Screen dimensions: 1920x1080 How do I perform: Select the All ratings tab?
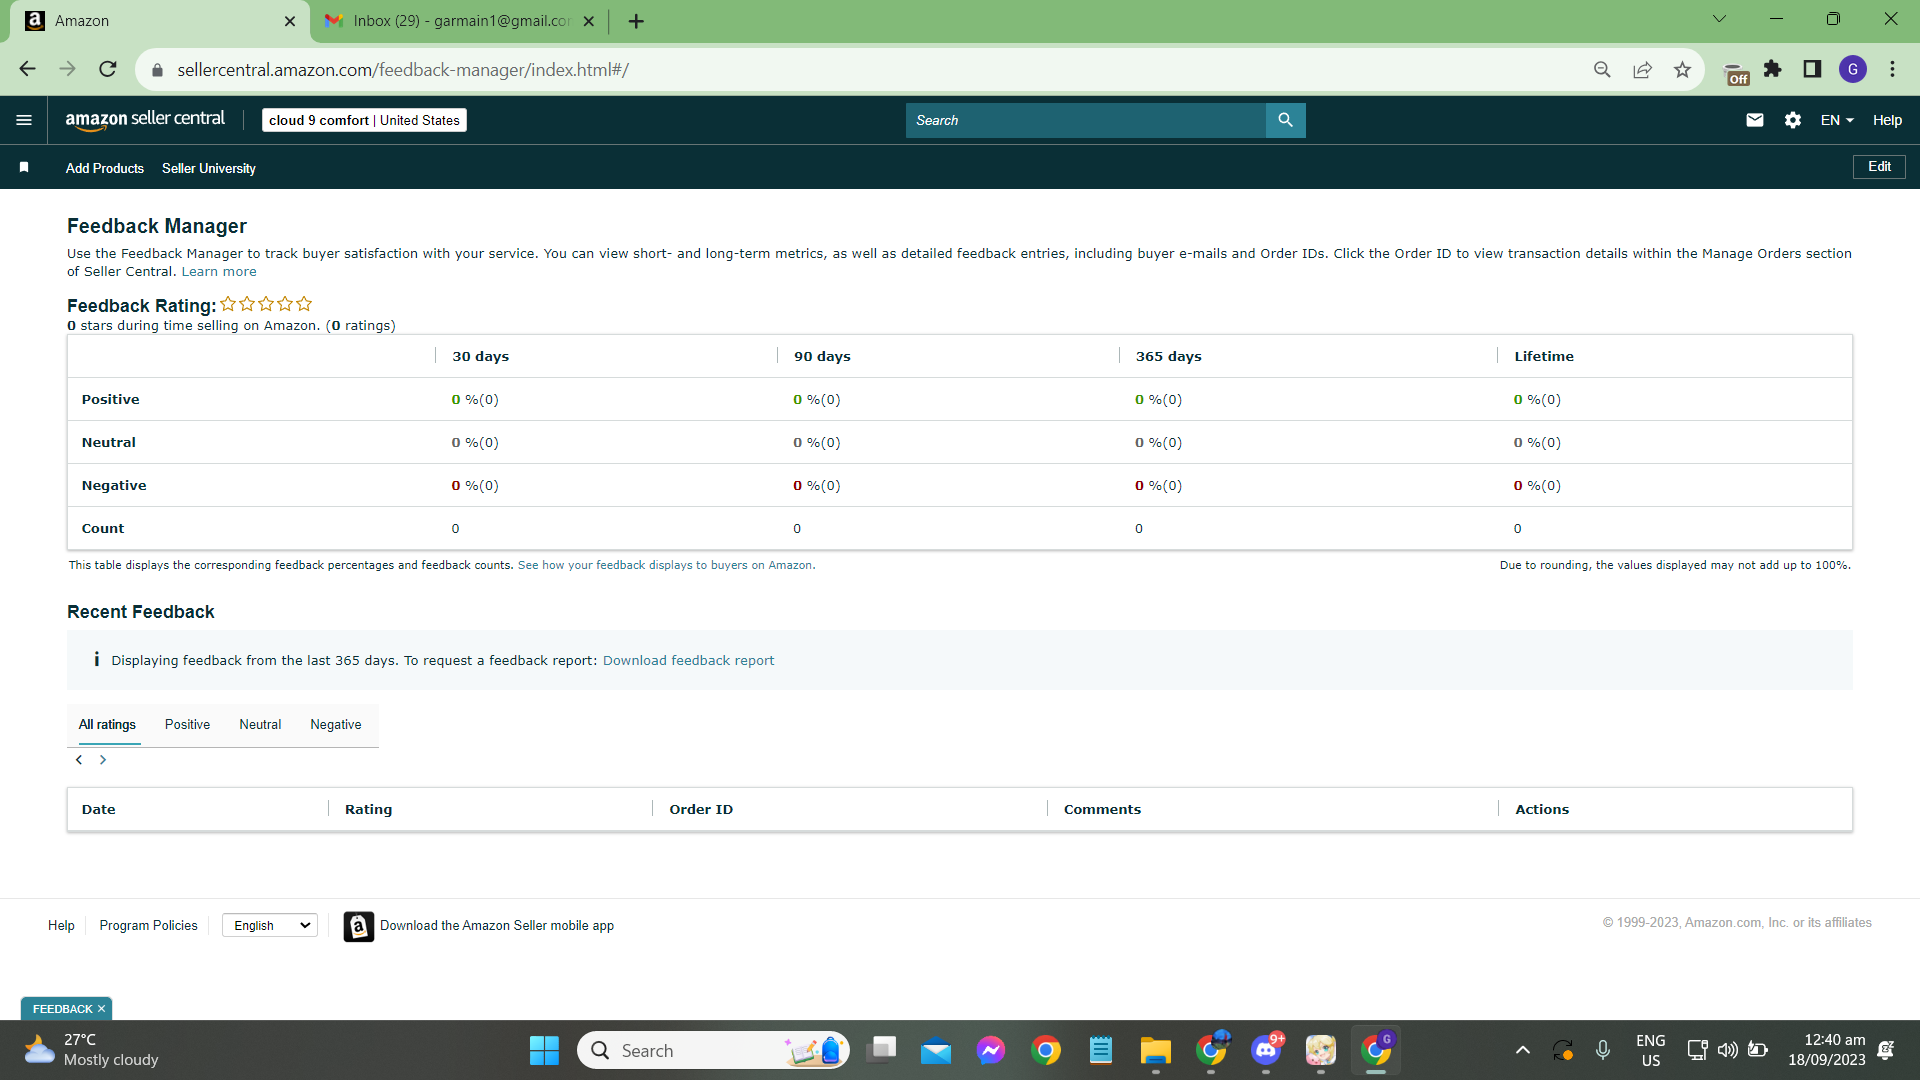click(107, 725)
